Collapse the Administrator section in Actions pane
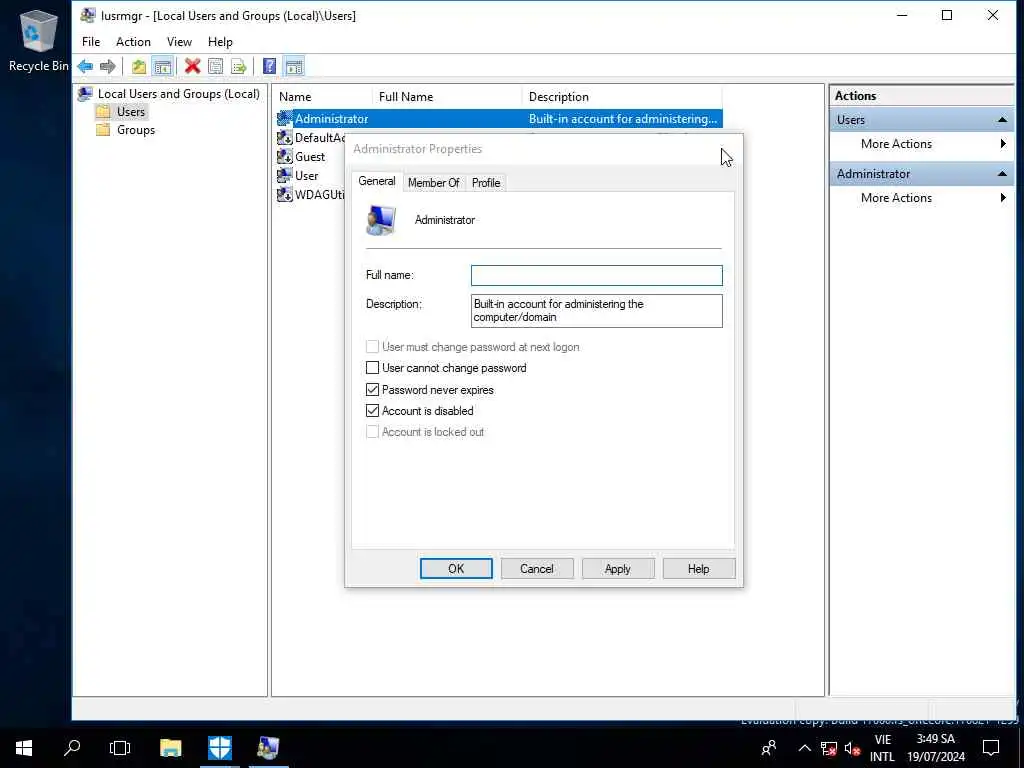1024x768 pixels. click(1002, 174)
